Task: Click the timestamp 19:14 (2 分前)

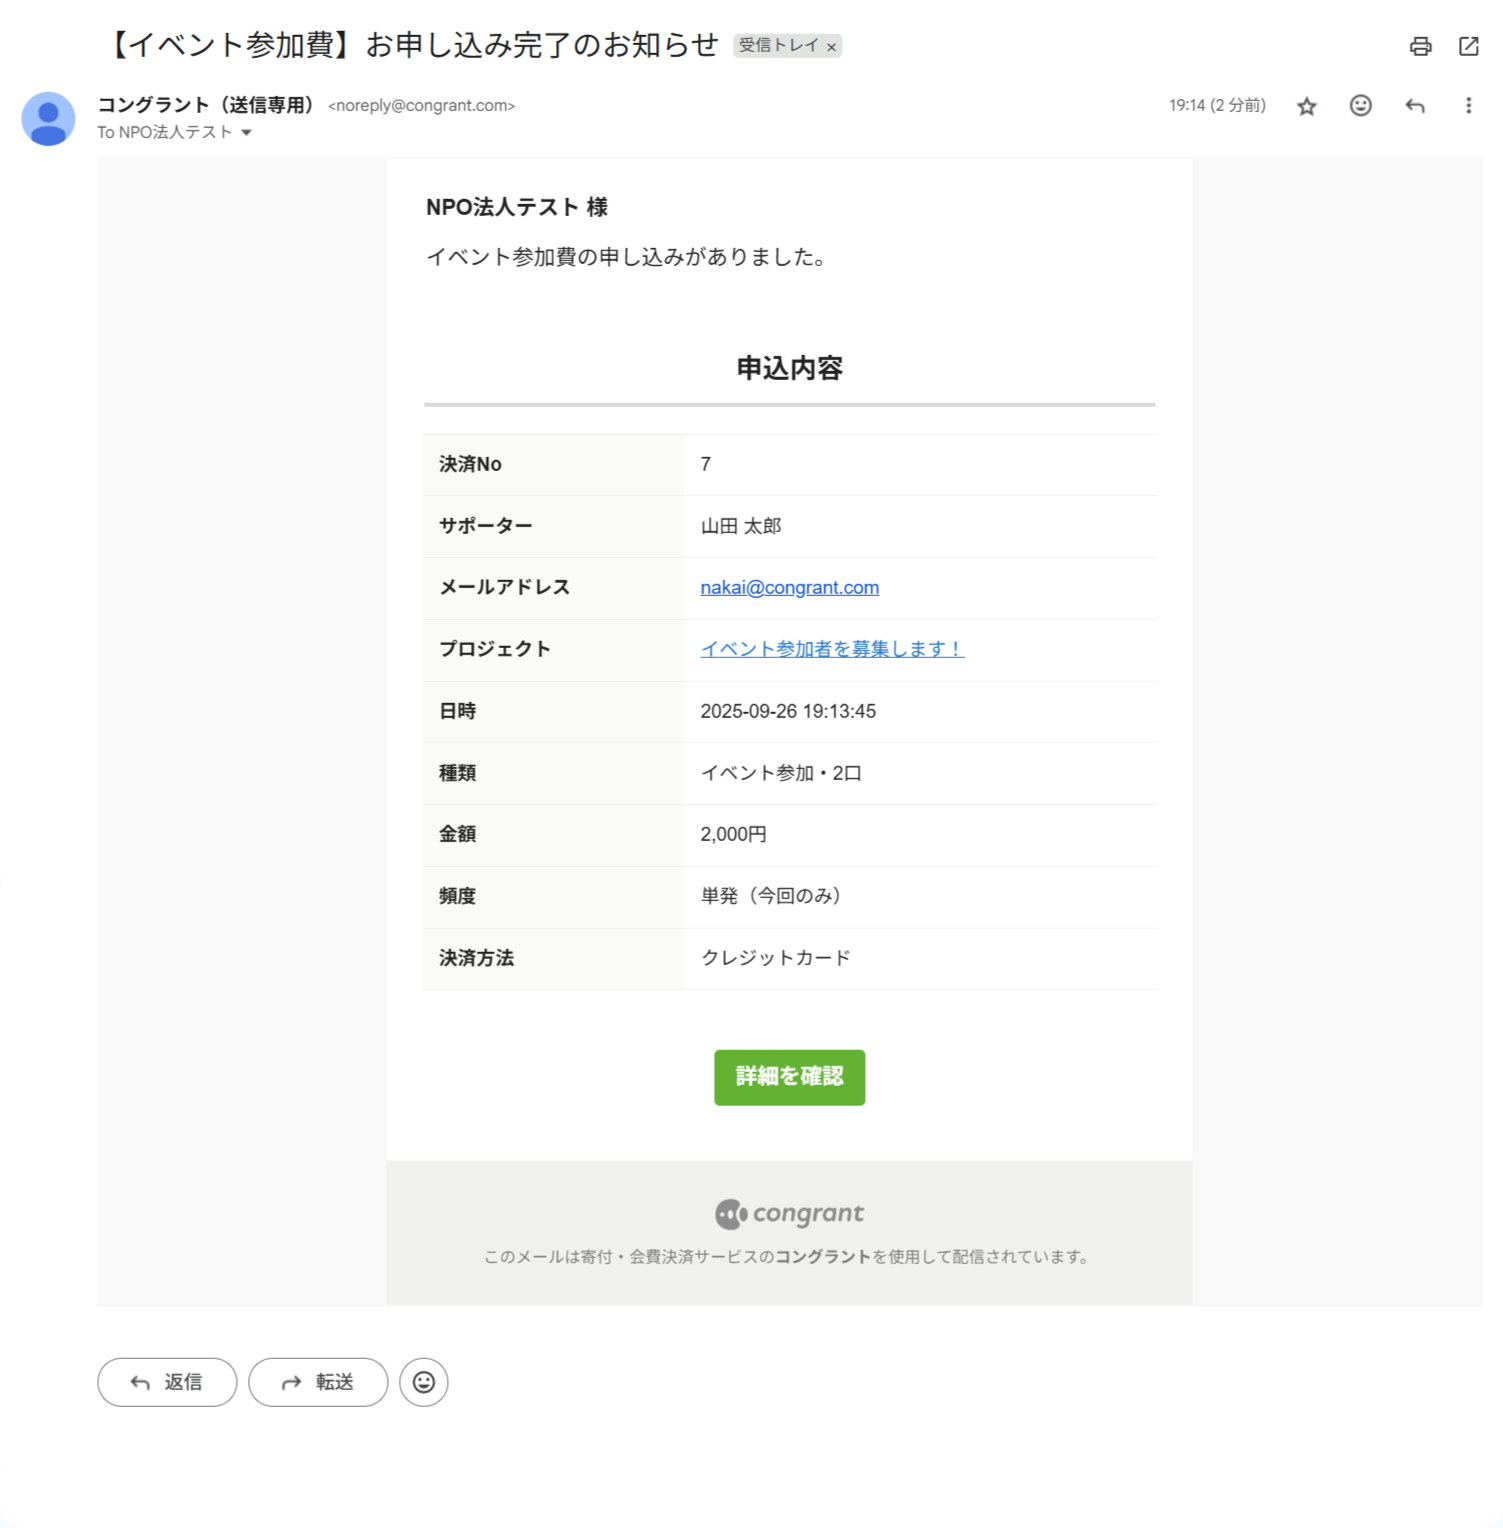Action: 1217,106
